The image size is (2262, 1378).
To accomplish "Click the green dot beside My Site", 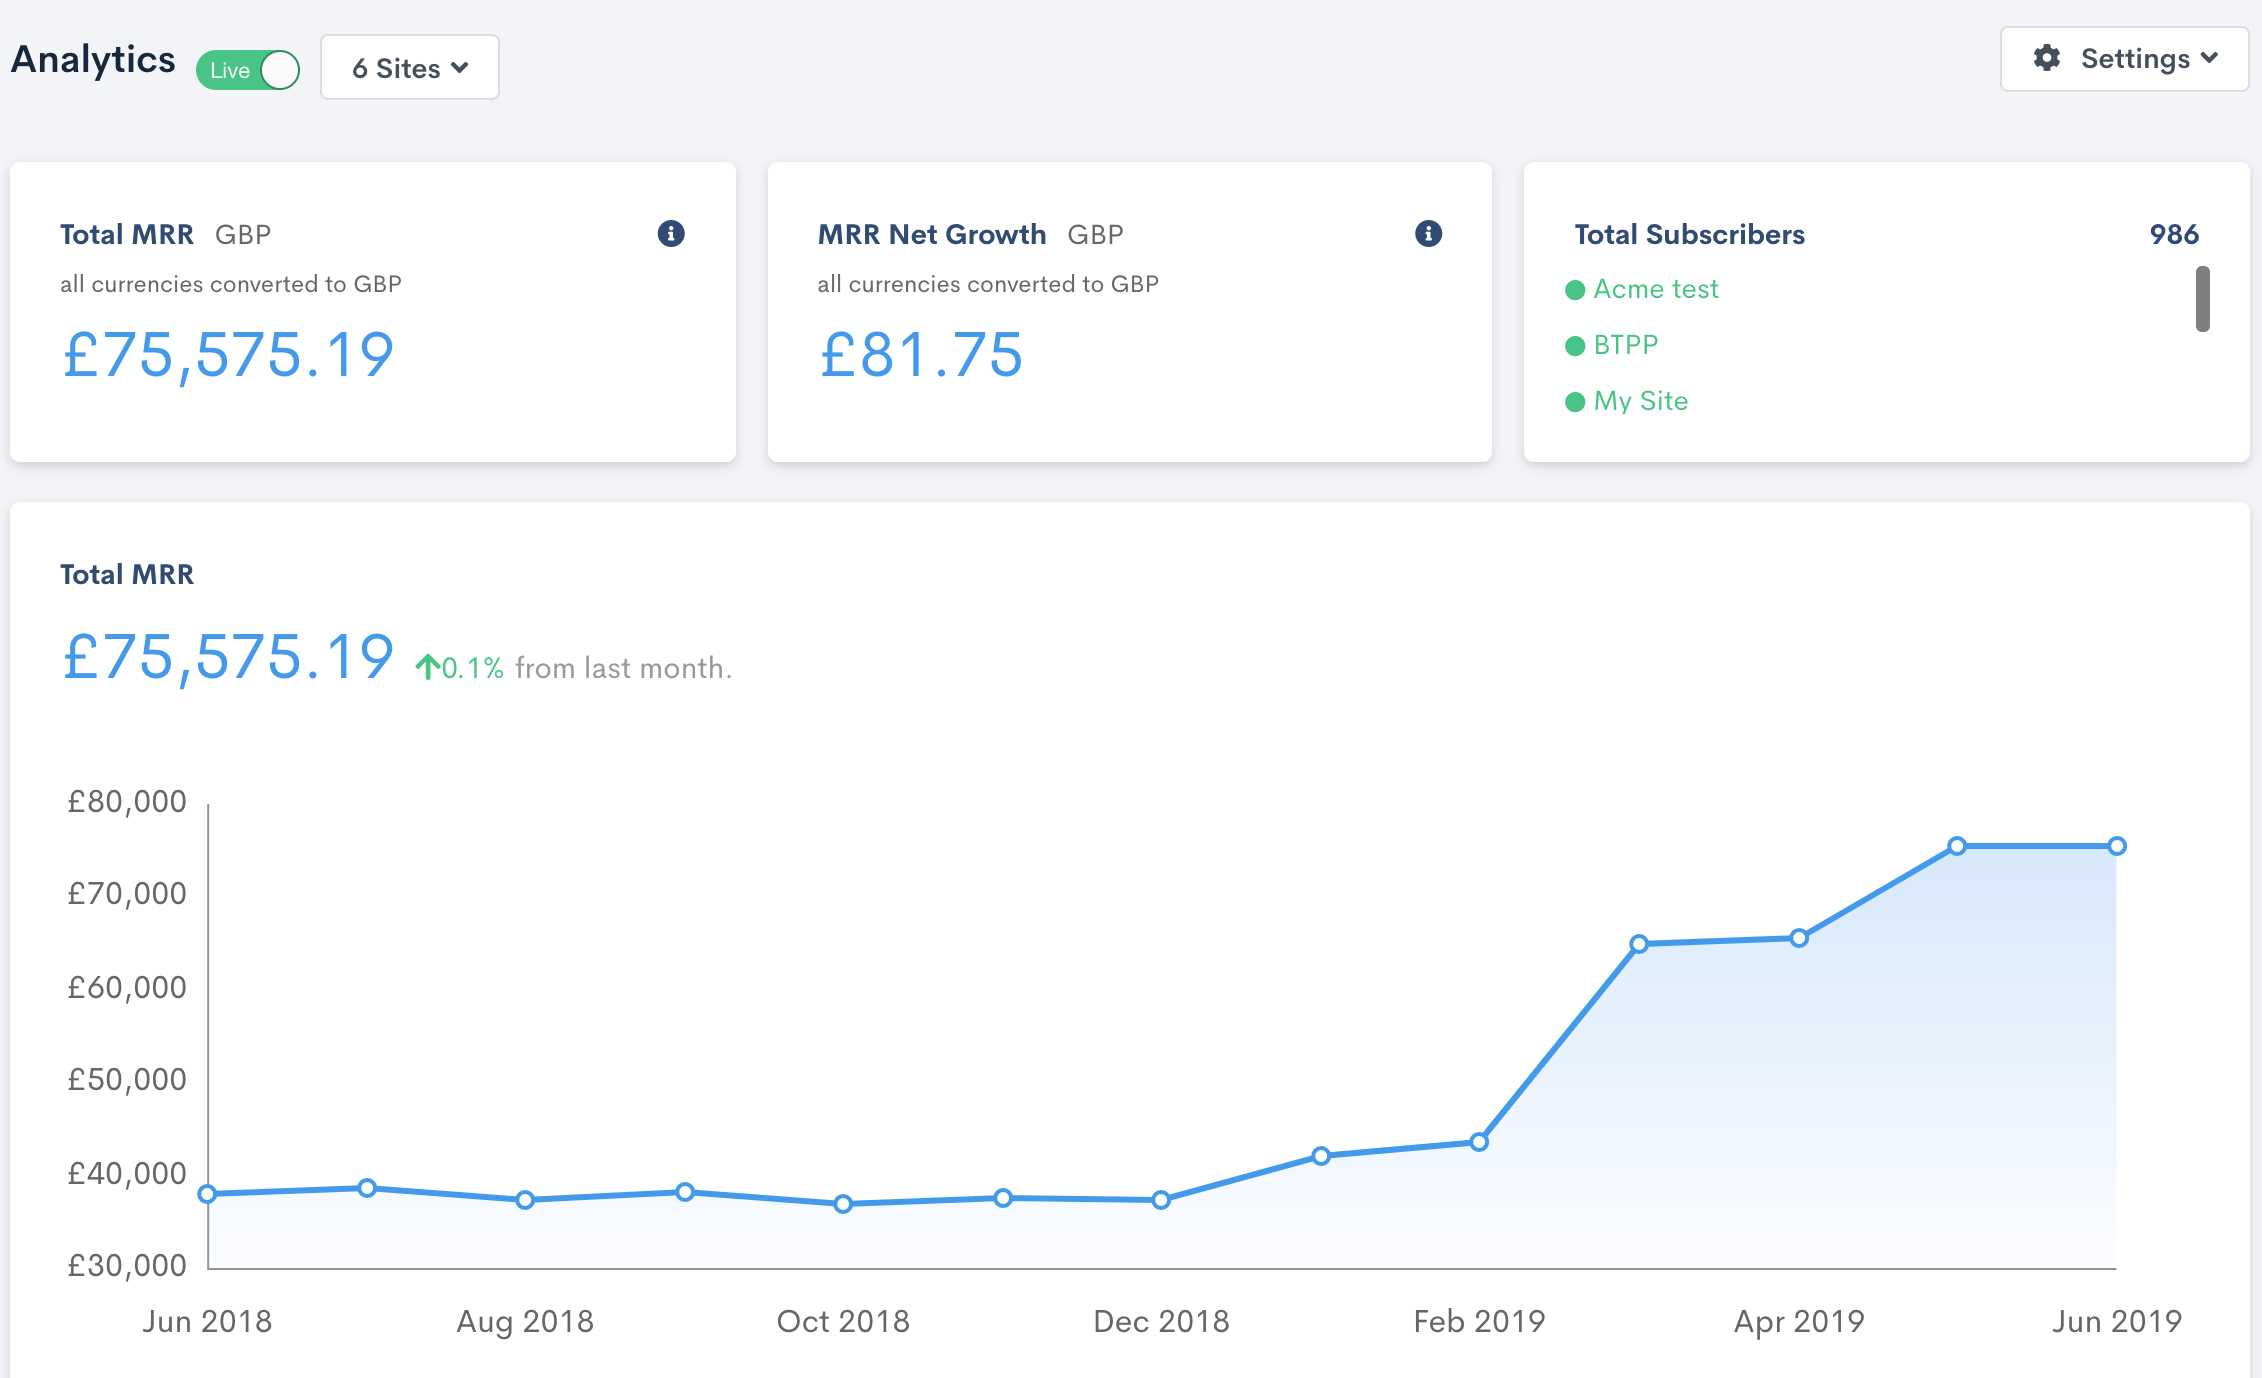I will pos(1575,402).
